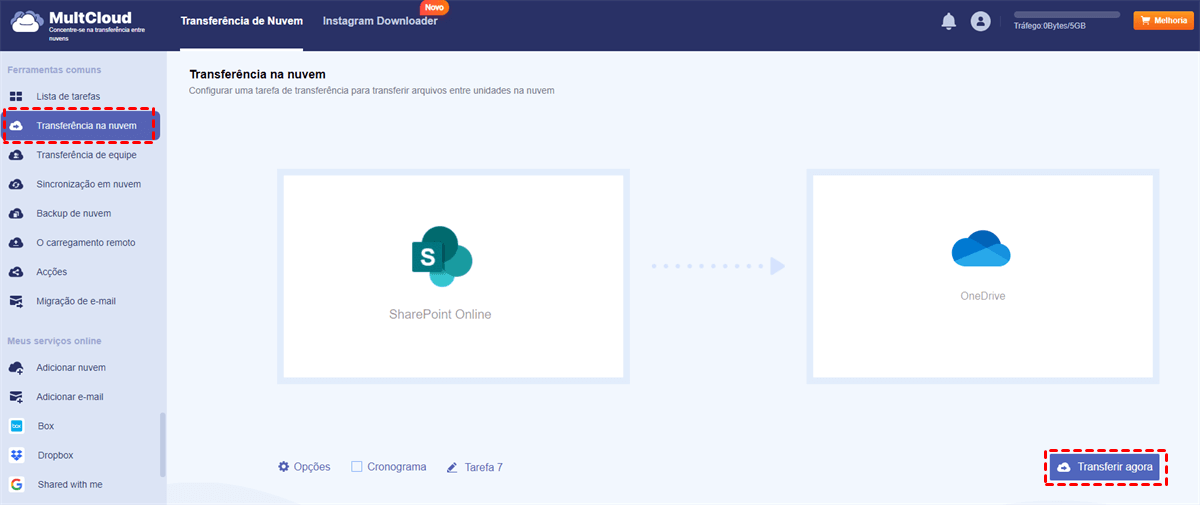Click the cart icon on Melhoria button
Image resolution: width=1200 pixels, height=505 pixels.
tap(1144, 20)
